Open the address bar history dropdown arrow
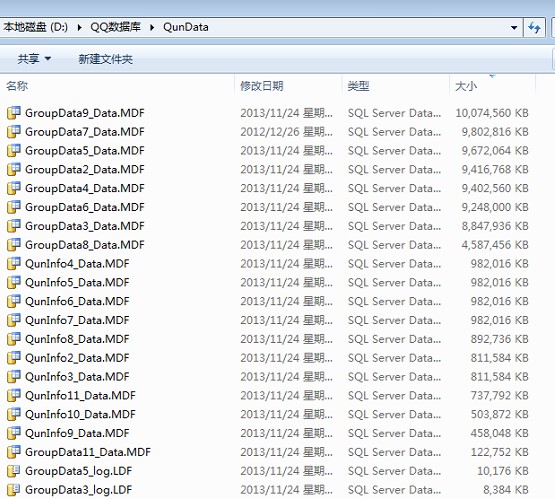This screenshot has height=499, width=555. (x=514, y=27)
